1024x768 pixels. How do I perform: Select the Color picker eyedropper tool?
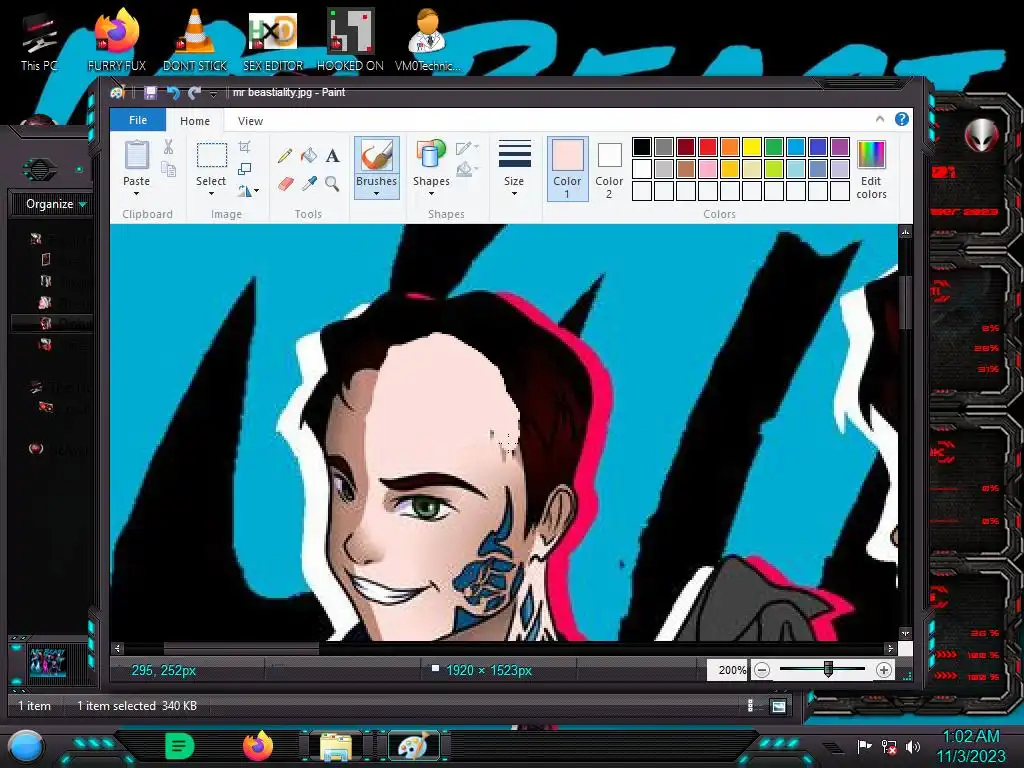(309, 184)
